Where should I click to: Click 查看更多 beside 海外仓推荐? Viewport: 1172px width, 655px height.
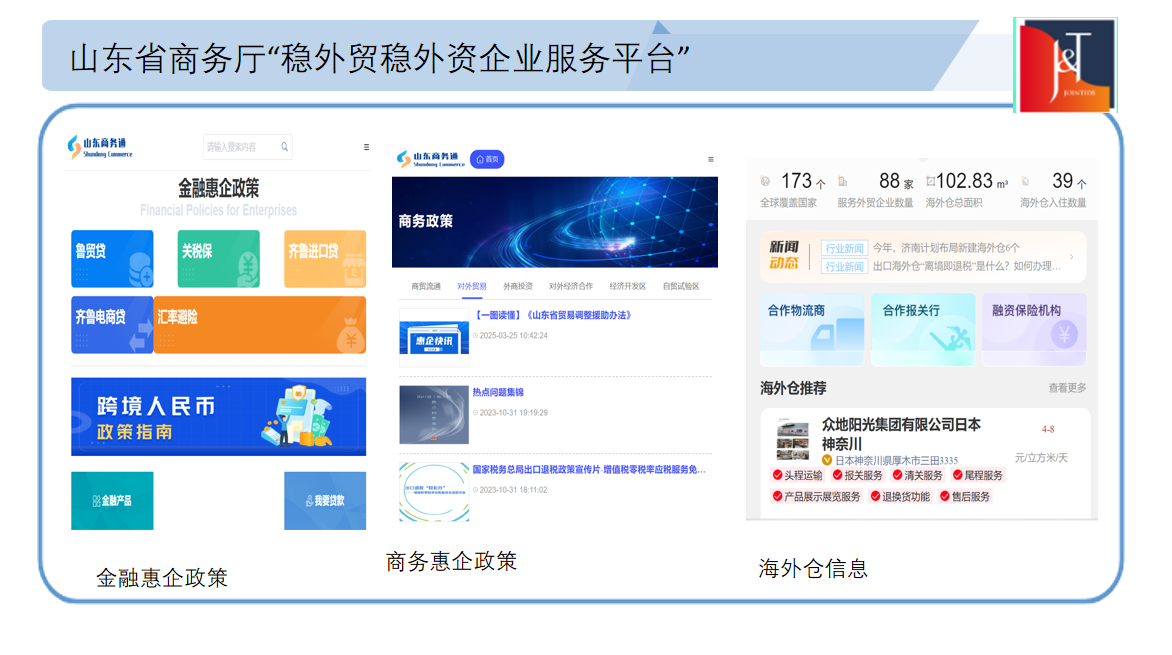pyautogui.click(x=1067, y=388)
